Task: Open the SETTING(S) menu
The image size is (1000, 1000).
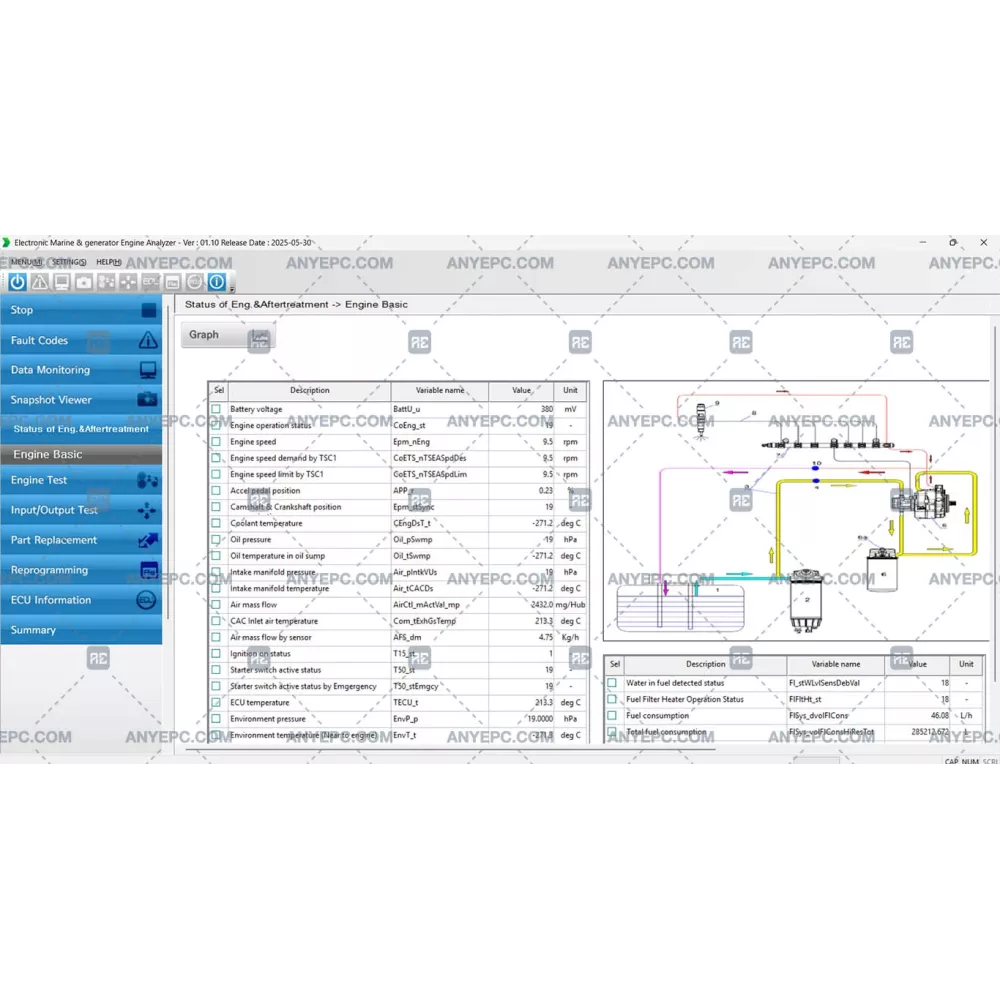Action: coord(69,262)
